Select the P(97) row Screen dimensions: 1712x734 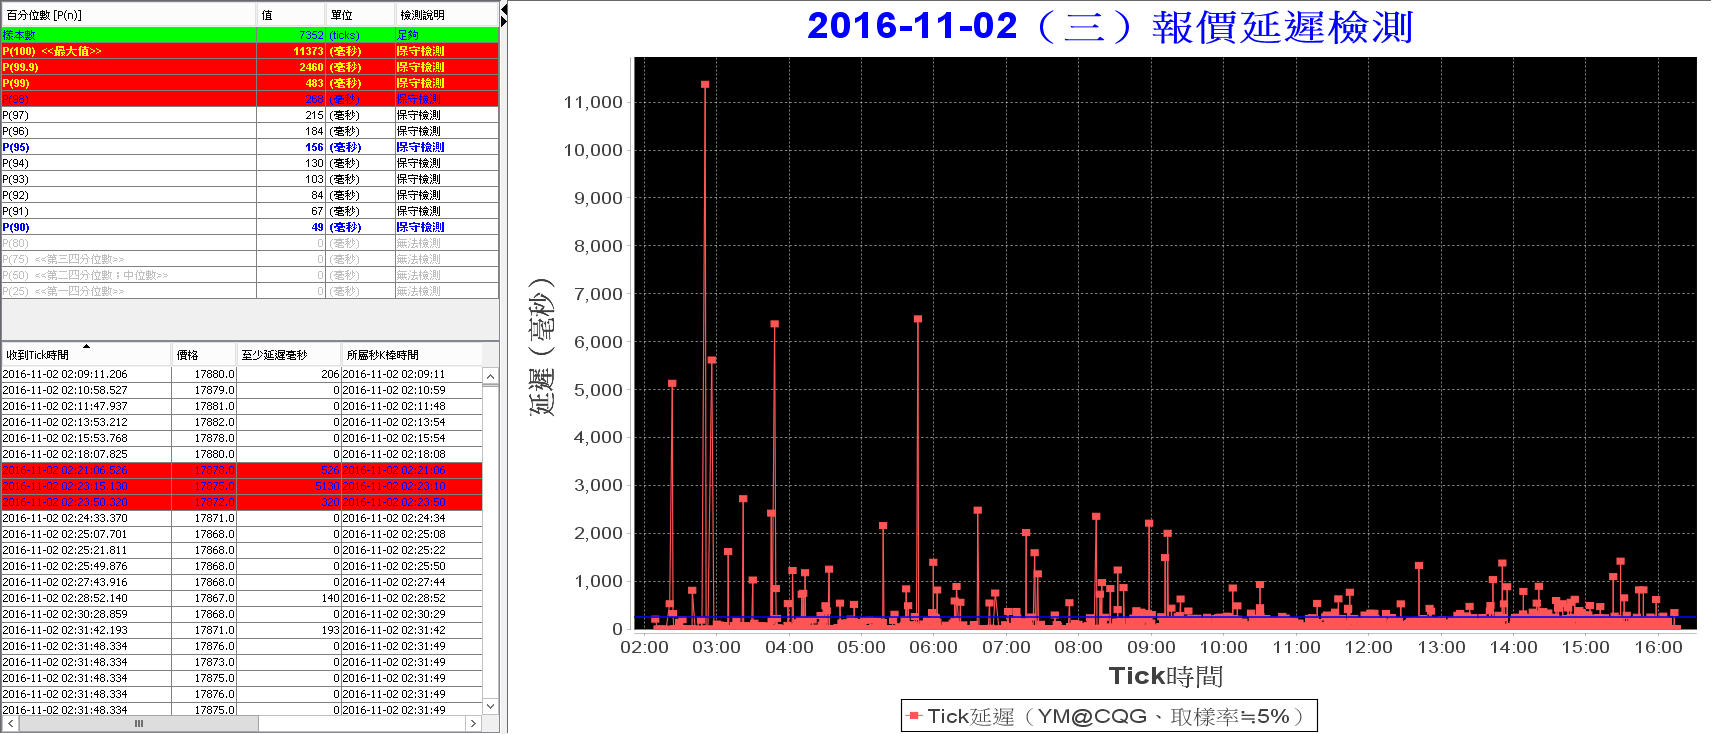(250, 115)
